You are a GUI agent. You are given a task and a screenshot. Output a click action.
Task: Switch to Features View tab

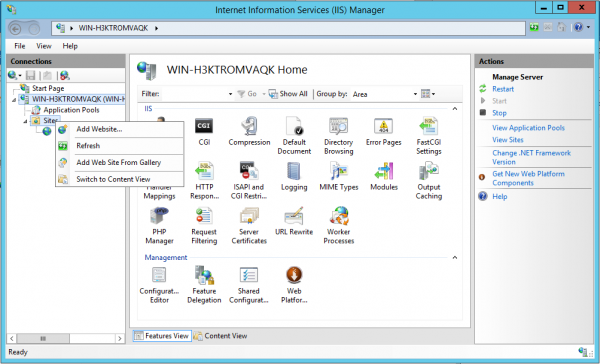pos(162,336)
